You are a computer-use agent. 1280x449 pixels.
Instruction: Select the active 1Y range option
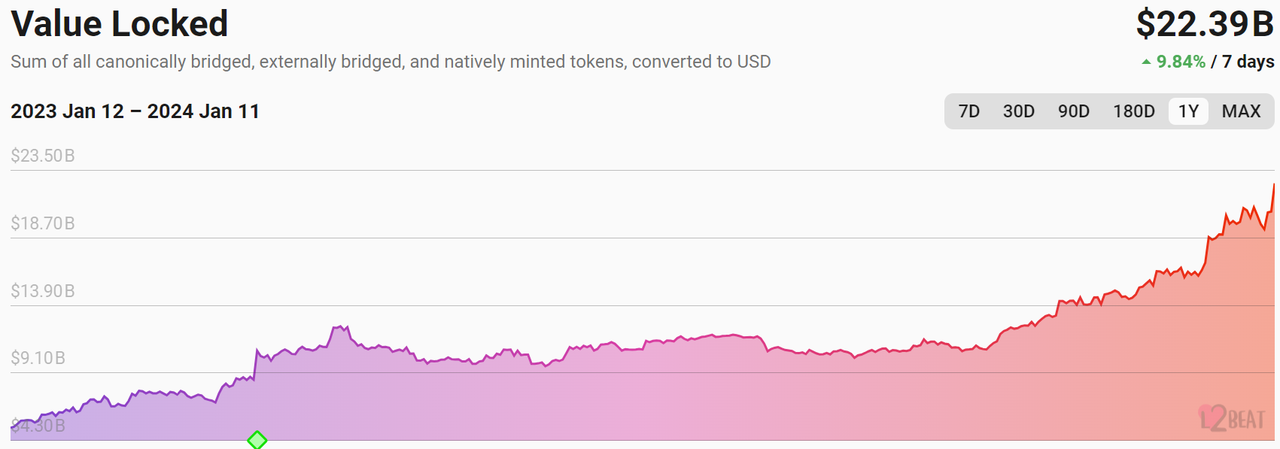(1188, 111)
